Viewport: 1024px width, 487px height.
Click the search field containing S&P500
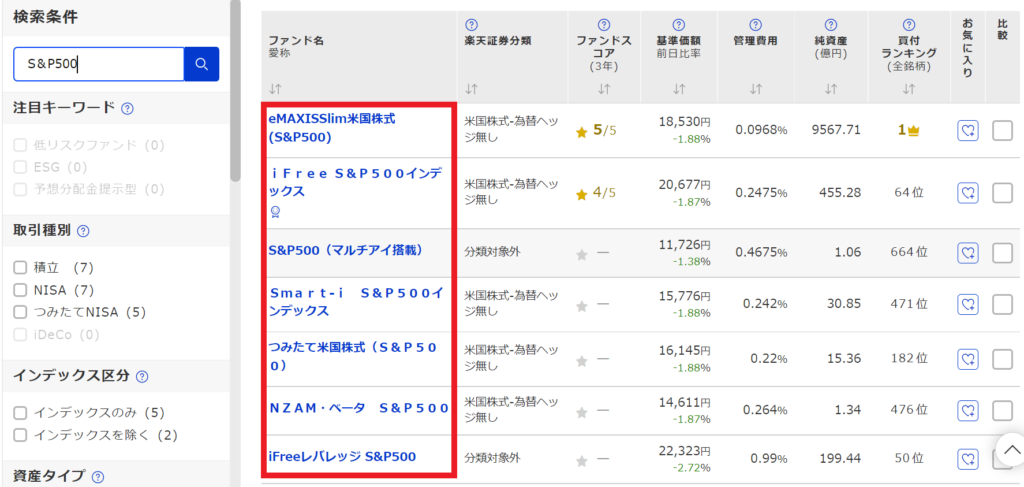point(99,64)
